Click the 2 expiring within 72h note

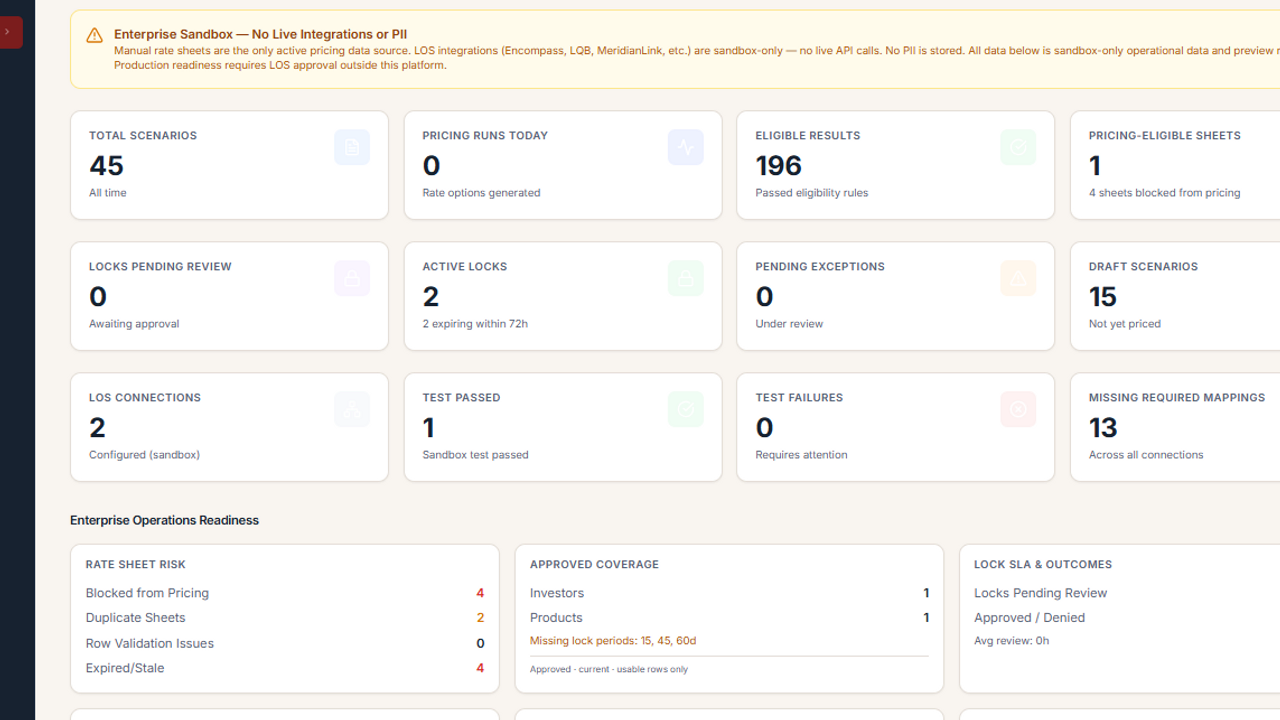[x=475, y=324]
